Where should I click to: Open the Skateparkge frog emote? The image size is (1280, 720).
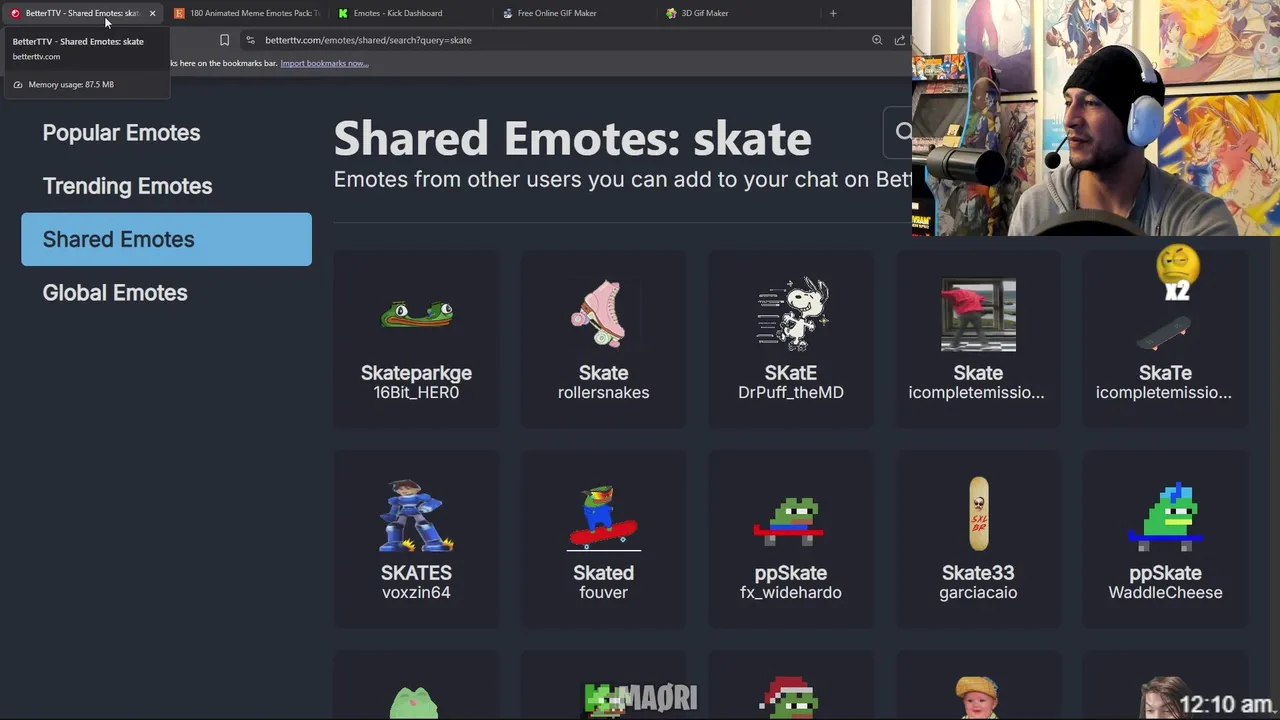click(x=416, y=338)
